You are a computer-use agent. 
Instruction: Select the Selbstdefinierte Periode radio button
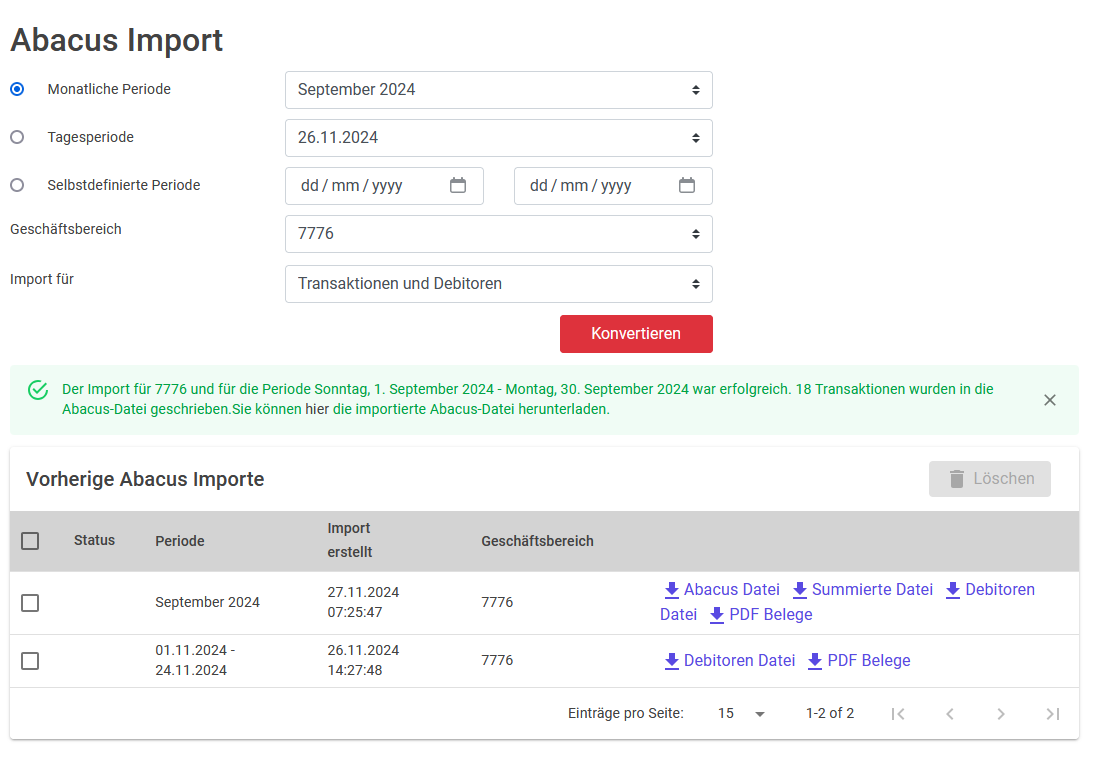point(18,185)
